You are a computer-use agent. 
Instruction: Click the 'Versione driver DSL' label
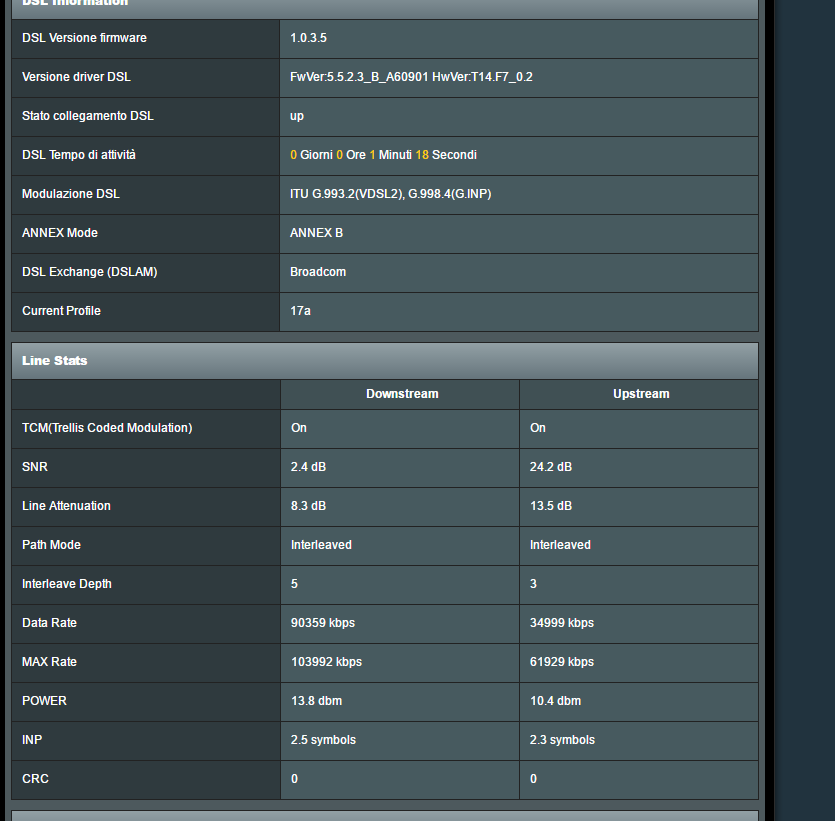click(x=76, y=77)
